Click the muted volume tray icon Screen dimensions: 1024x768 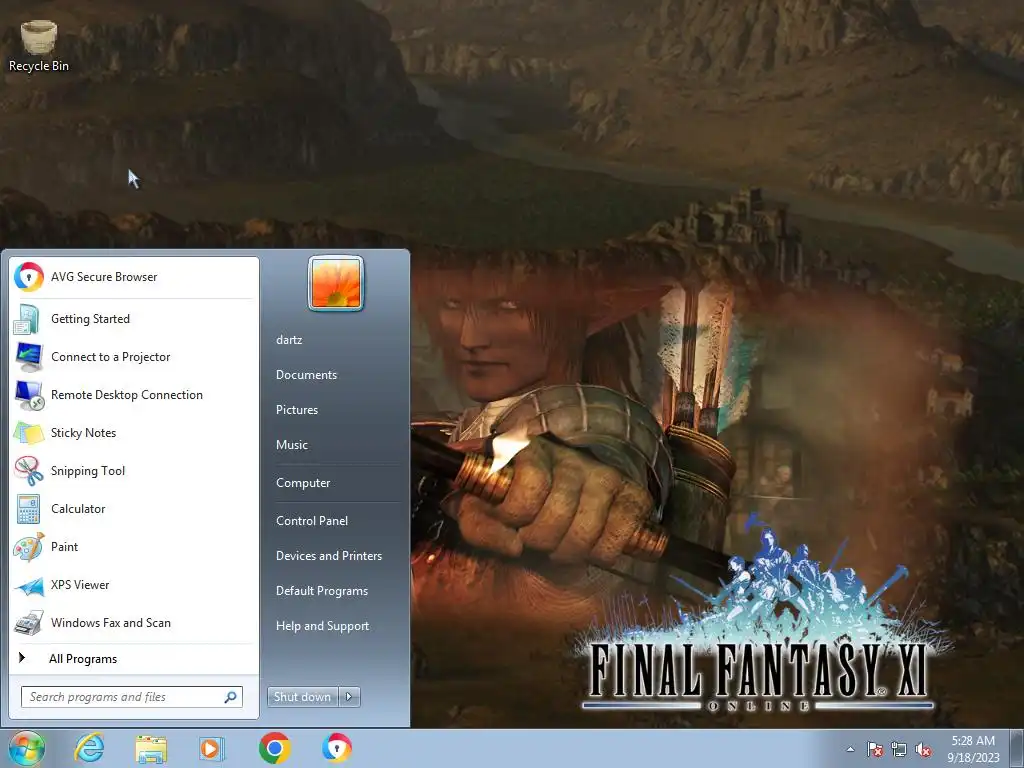(x=923, y=750)
